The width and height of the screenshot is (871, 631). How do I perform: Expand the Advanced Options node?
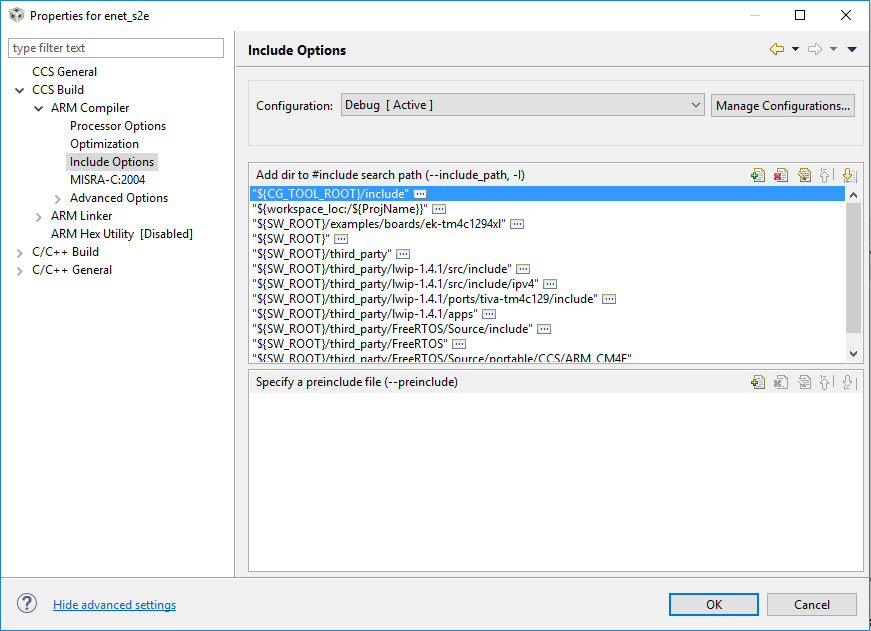(59, 198)
